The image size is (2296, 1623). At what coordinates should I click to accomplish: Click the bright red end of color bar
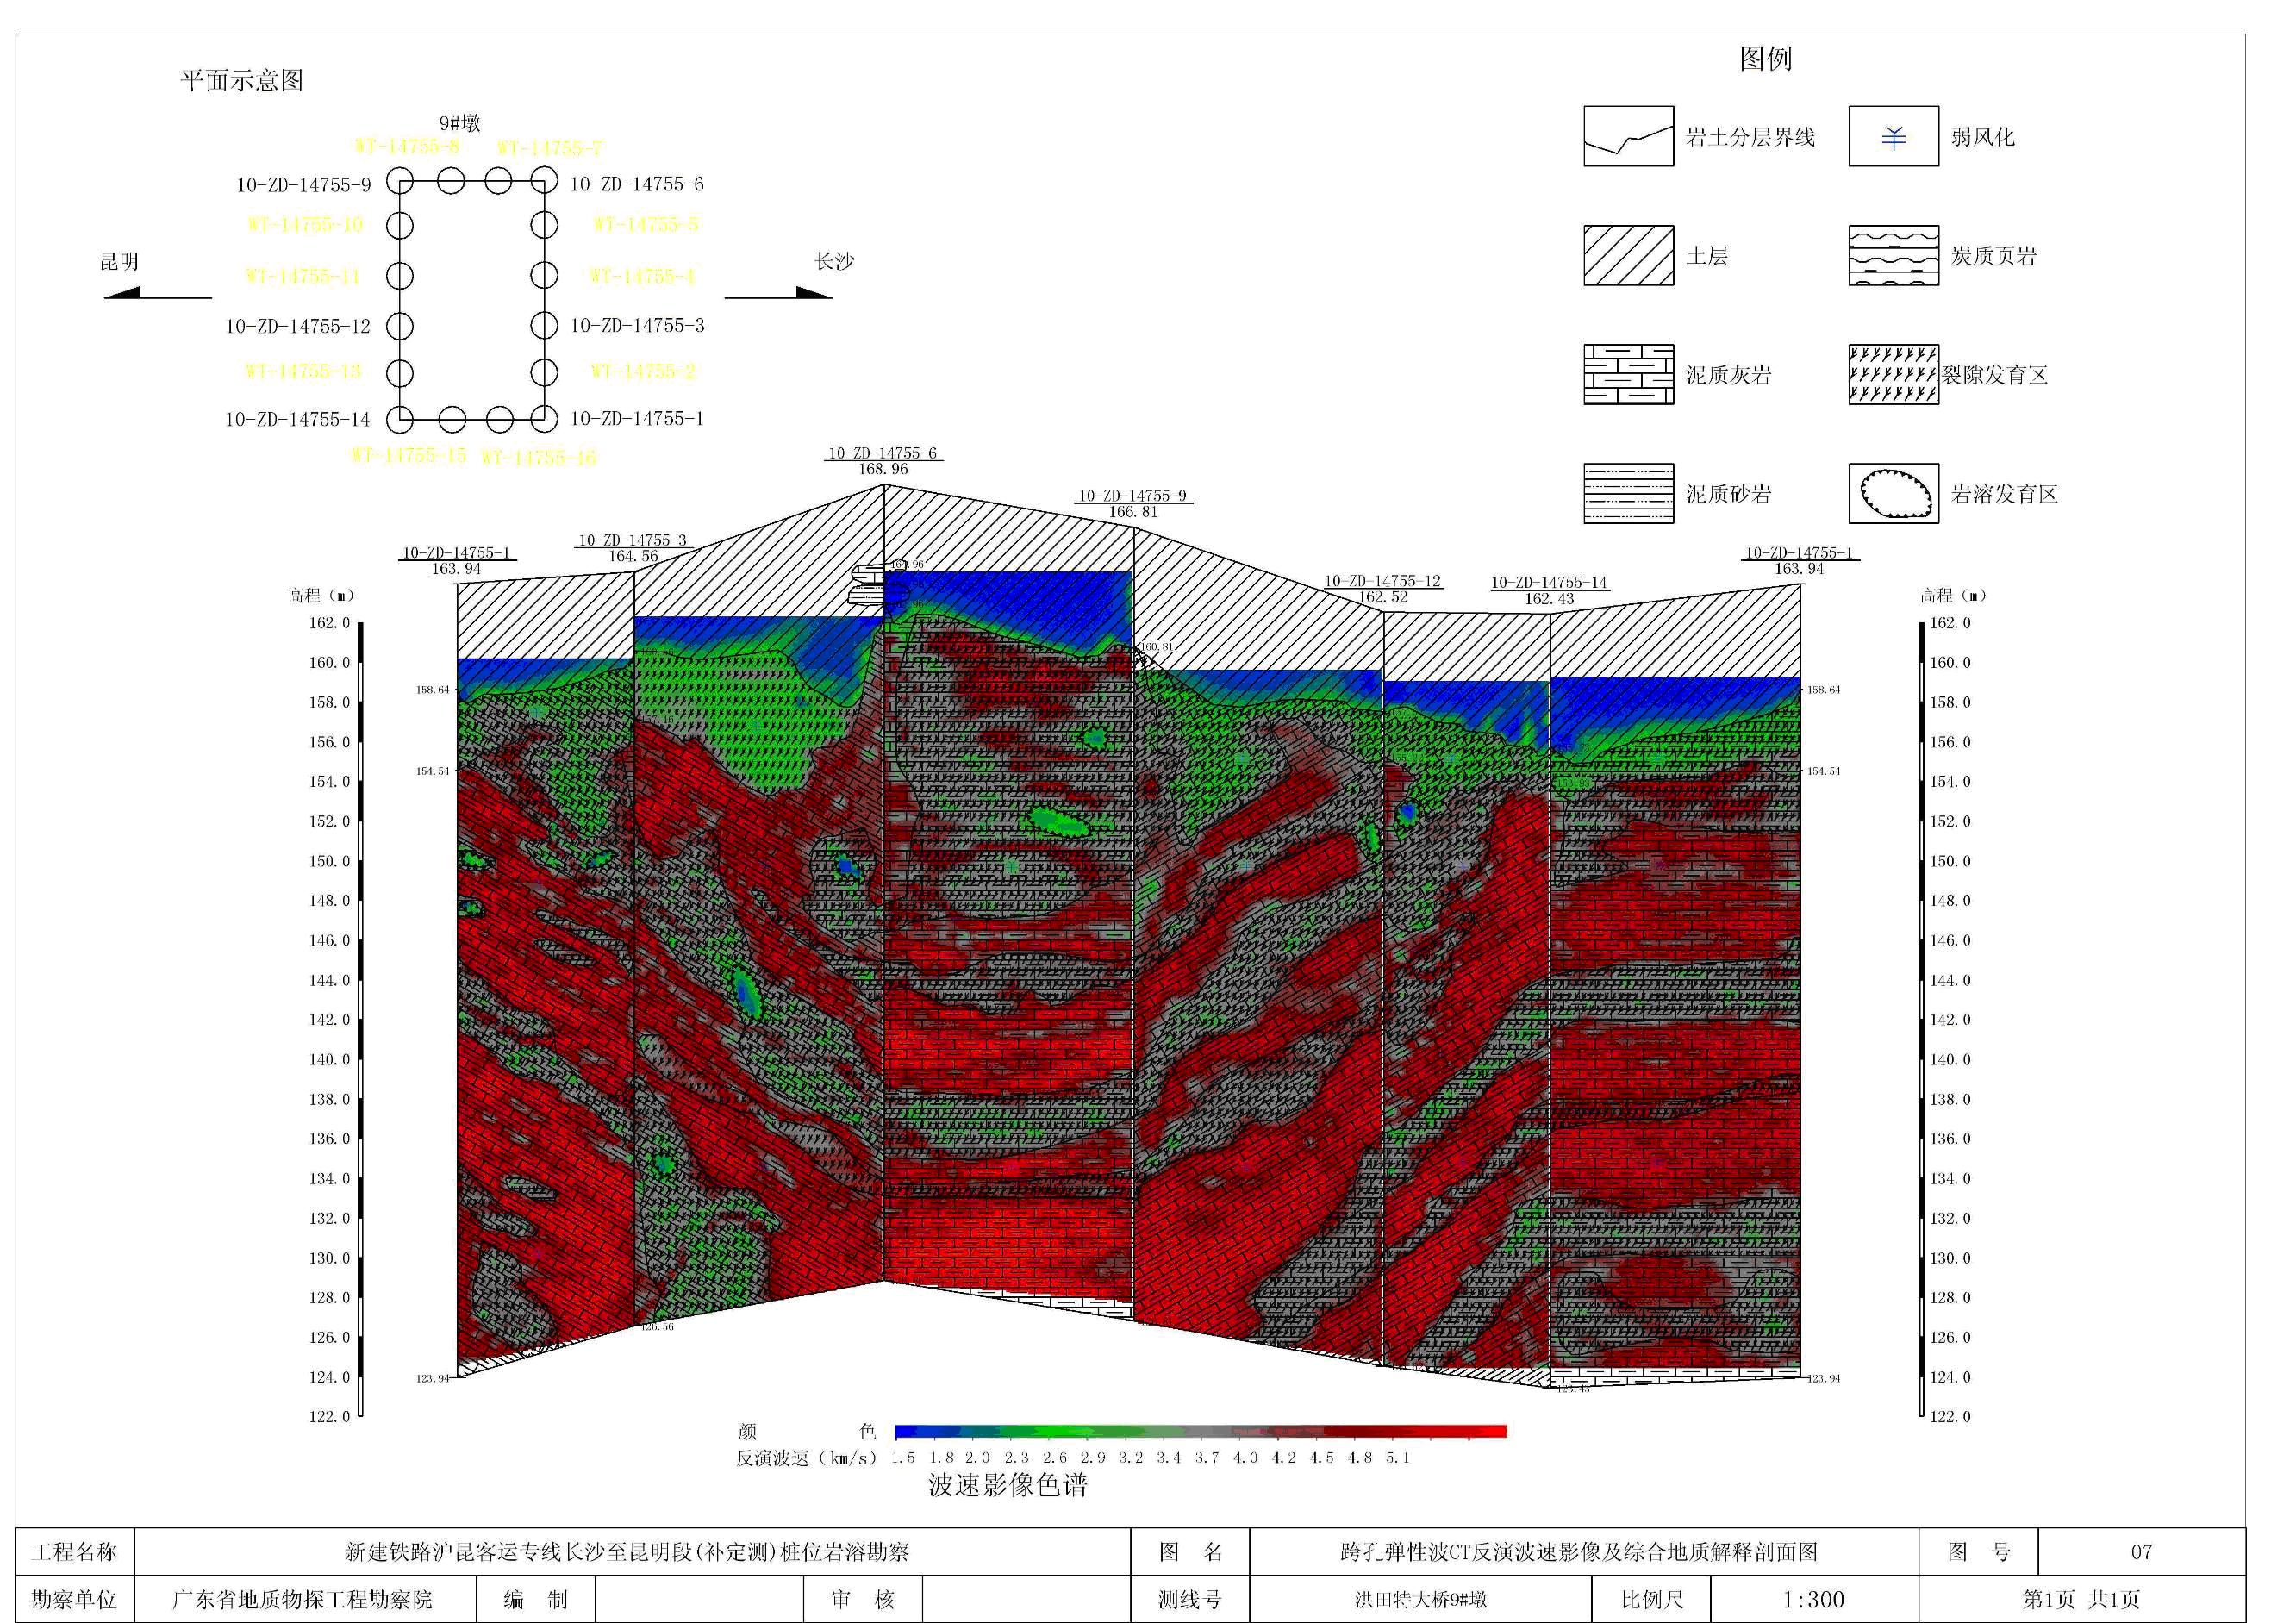[x=1495, y=1431]
